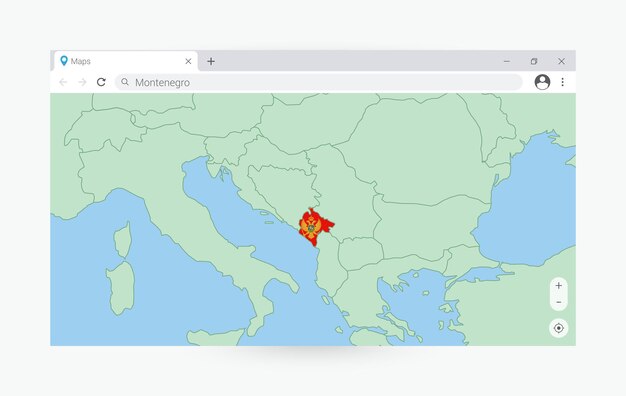This screenshot has width=626, height=396.
Task: Click the search magnifier icon
Action: click(125, 82)
